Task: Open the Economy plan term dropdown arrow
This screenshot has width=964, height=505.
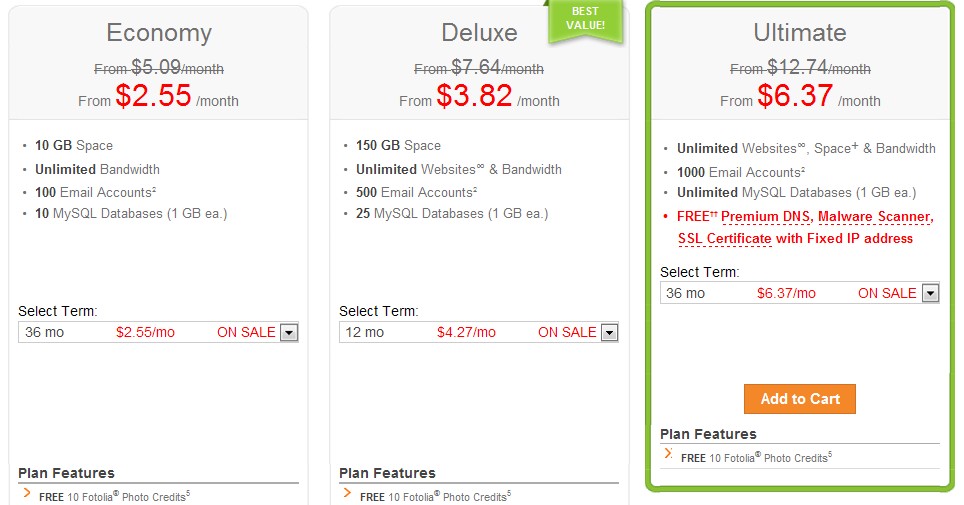Action: point(289,333)
